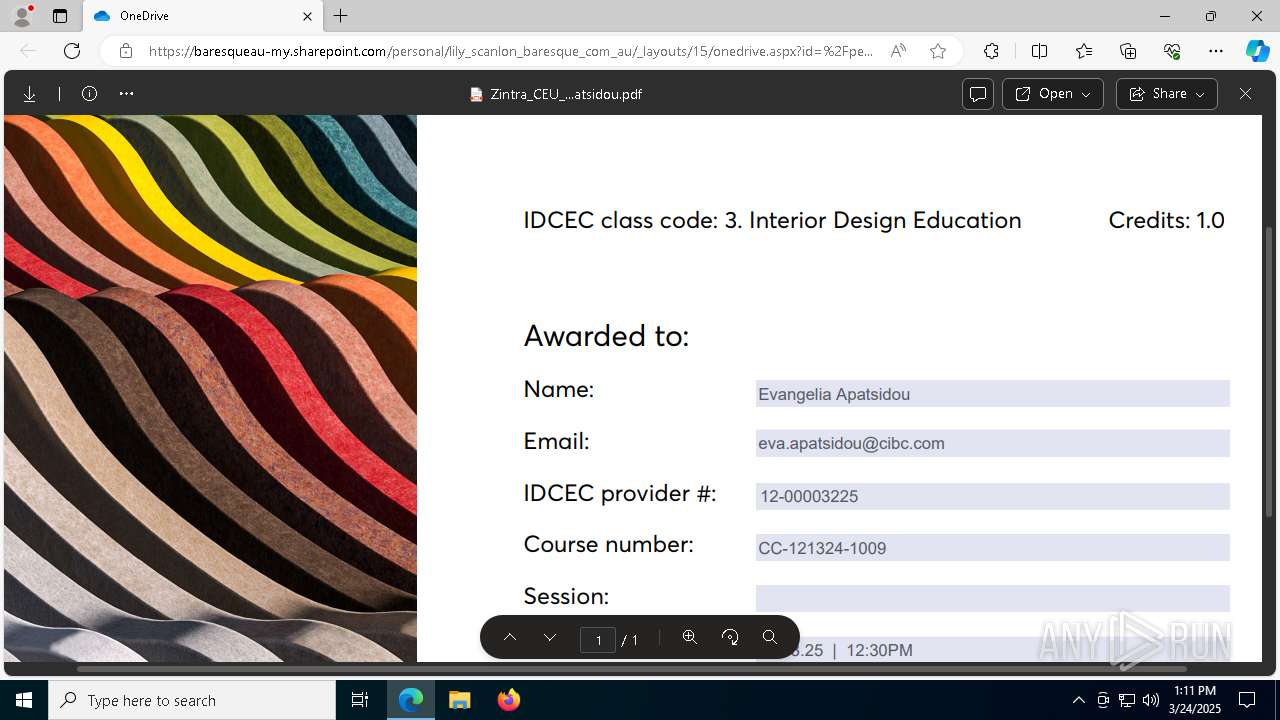Click the page number box
This screenshot has width=1280, height=720.
598,639
